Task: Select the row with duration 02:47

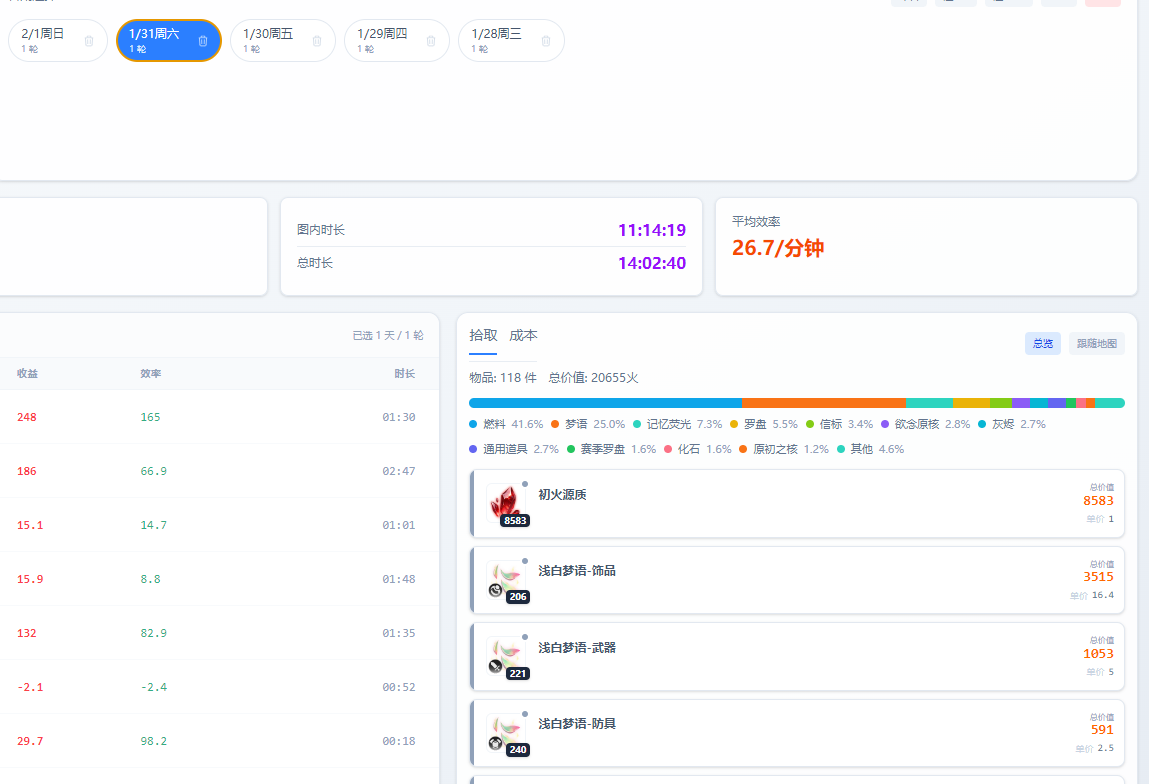Action: tap(219, 471)
